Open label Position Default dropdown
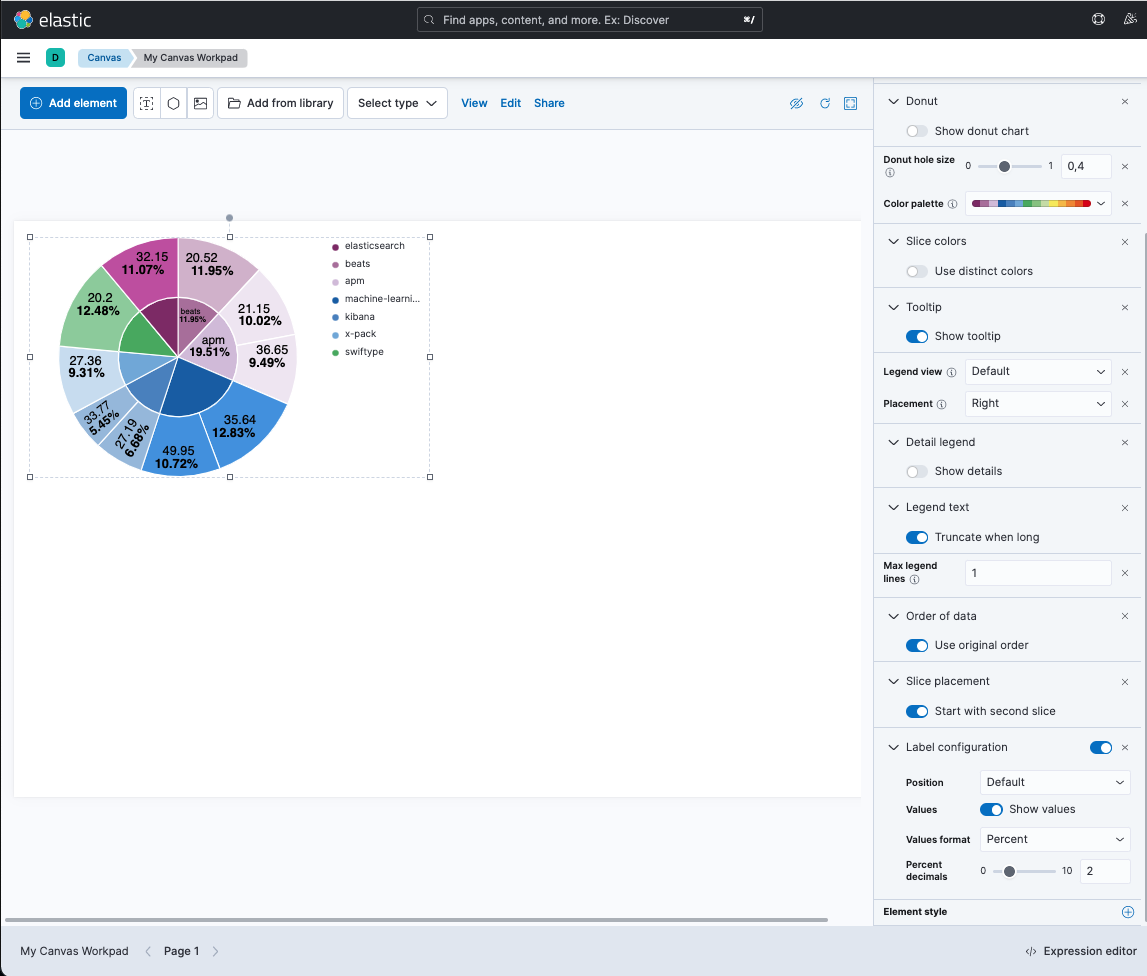The height and width of the screenshot is (976, 1147). tap(1055, 782)
